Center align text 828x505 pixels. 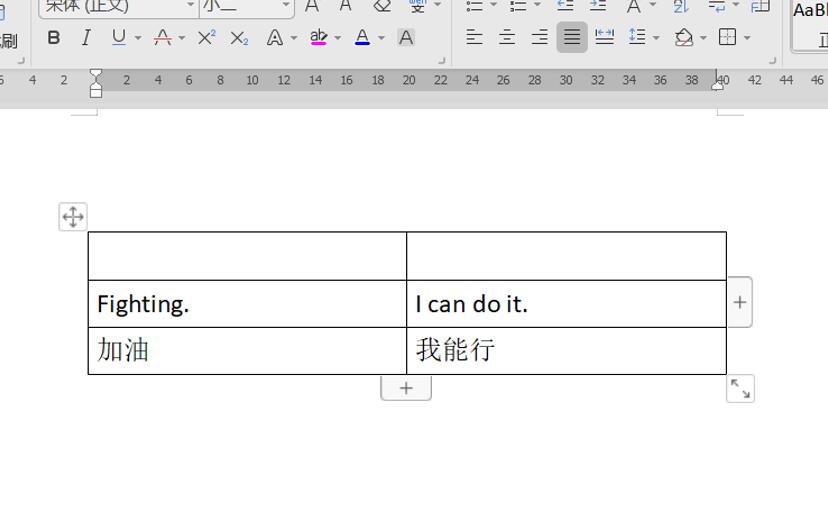tap(507, 38)
